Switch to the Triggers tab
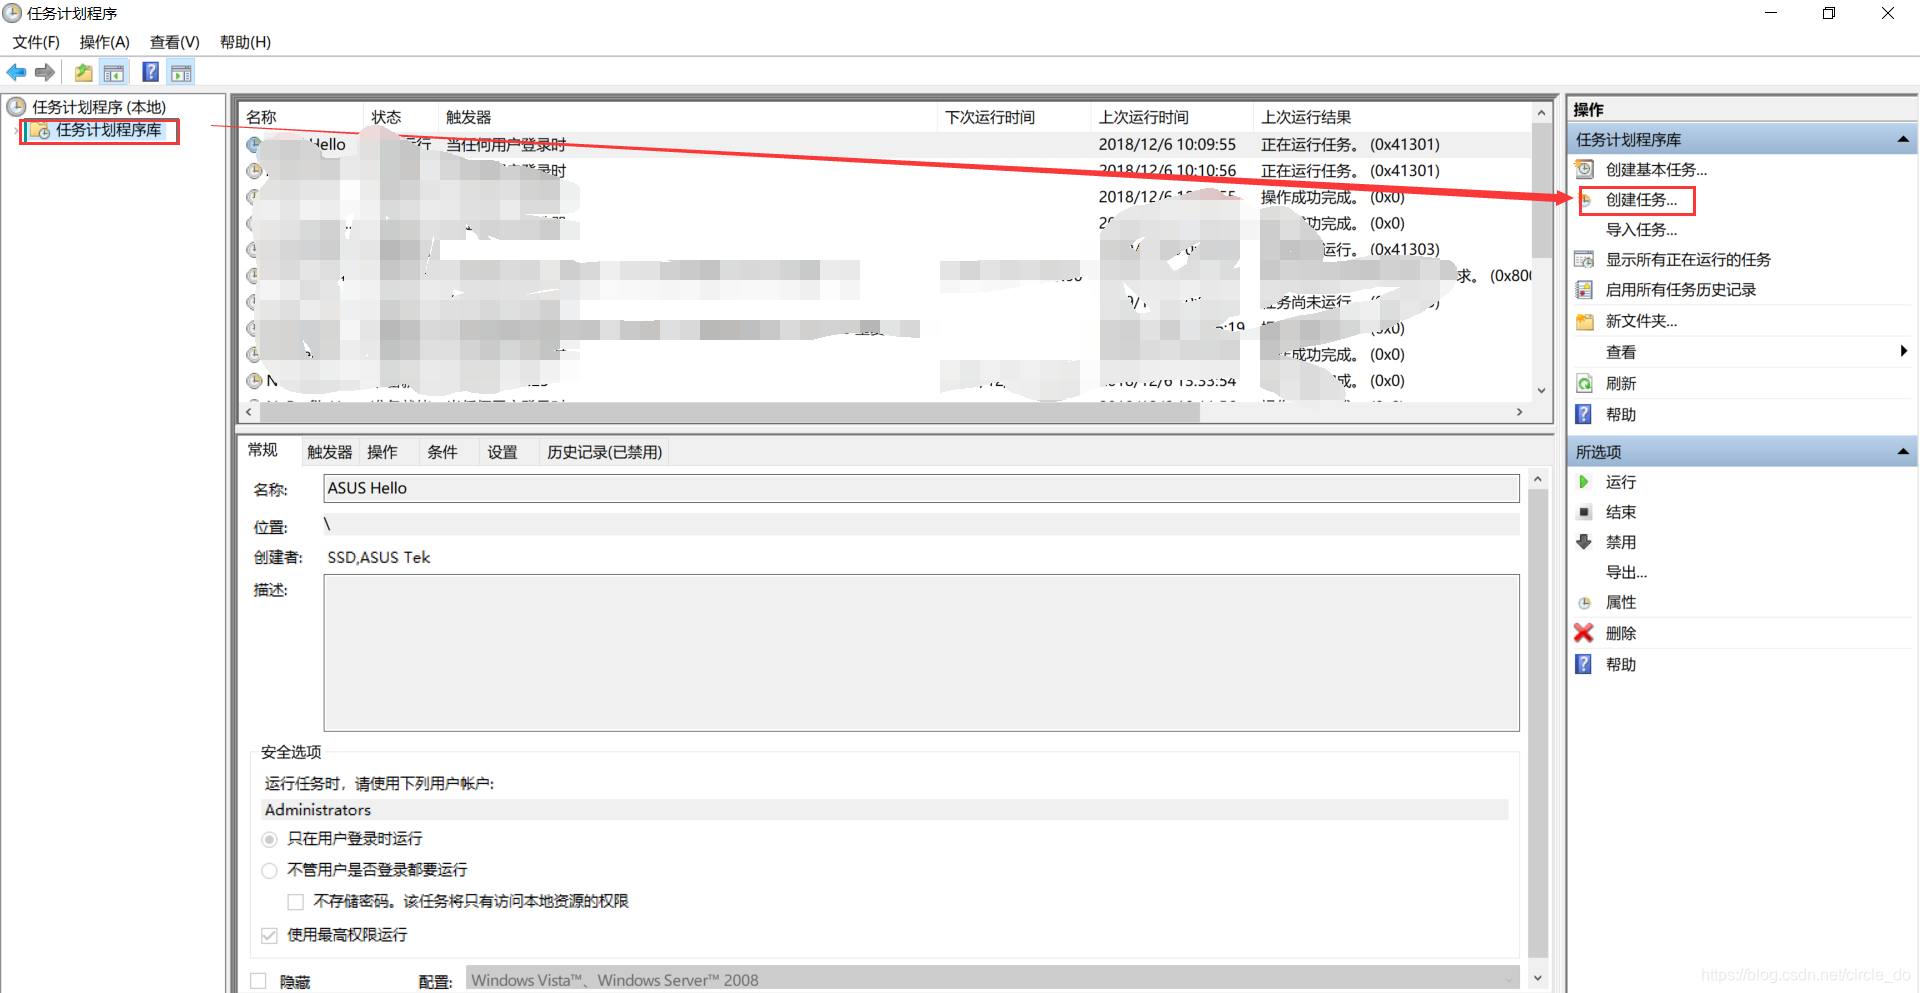 point(330,452)
